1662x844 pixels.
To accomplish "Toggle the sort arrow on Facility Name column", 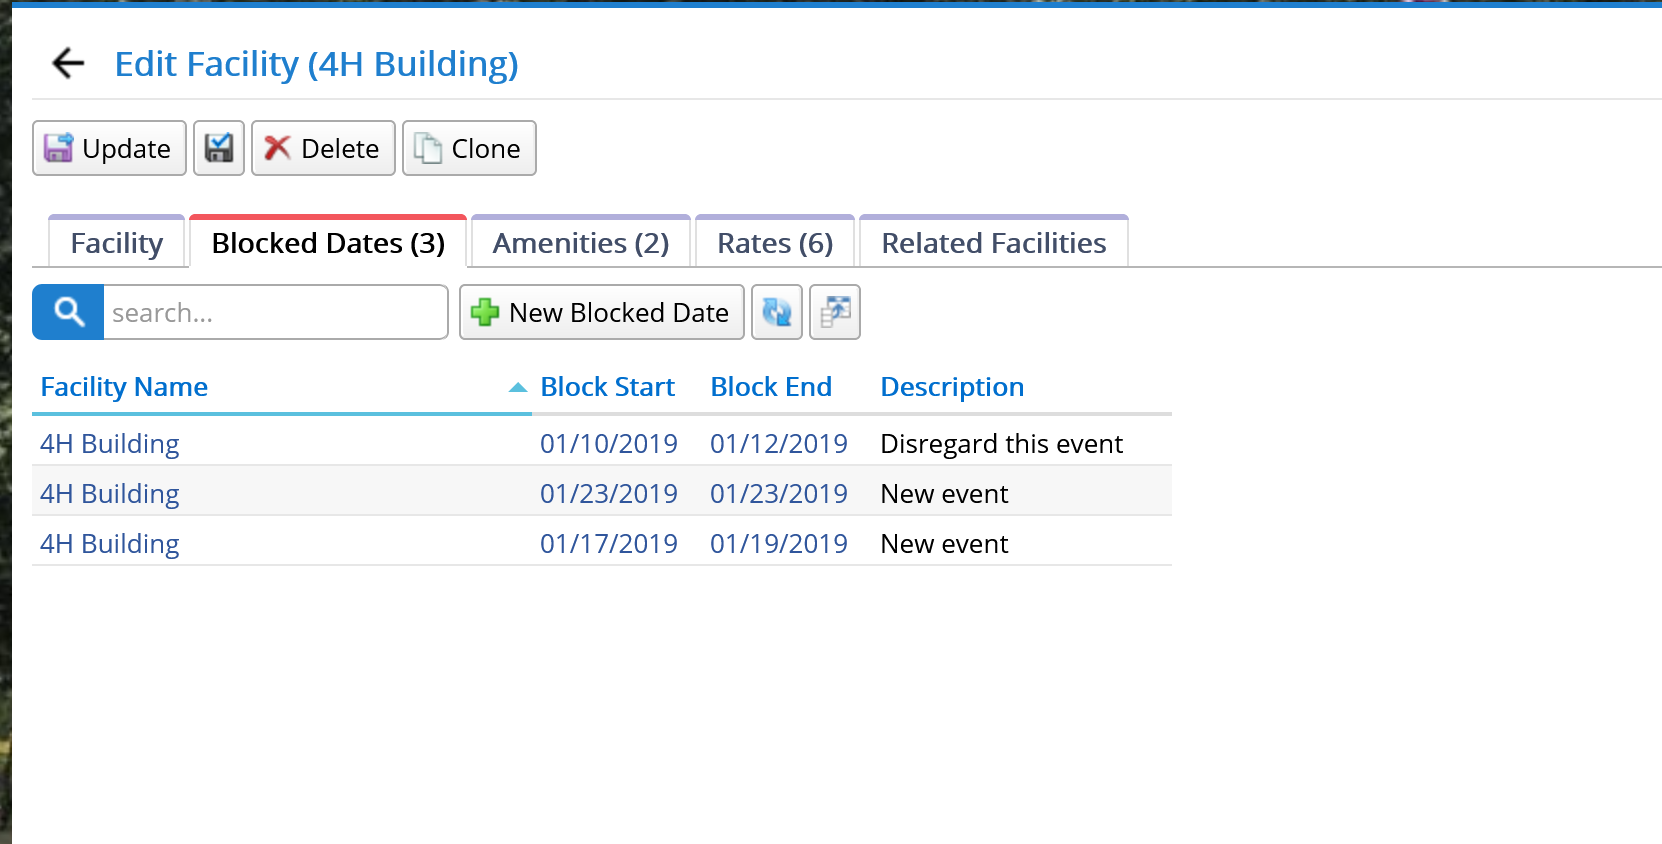I will pyautogui.click(x=518, y=386).
